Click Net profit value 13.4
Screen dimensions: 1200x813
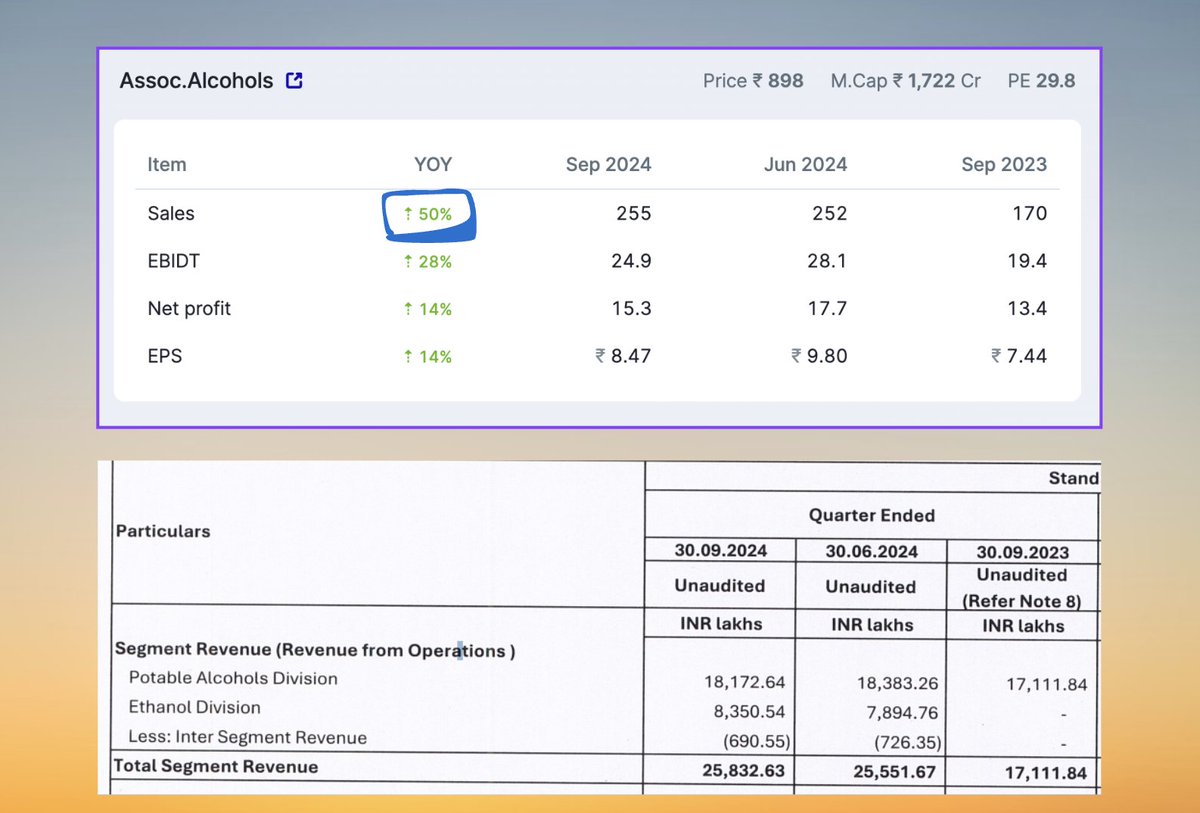[1027, 308]
